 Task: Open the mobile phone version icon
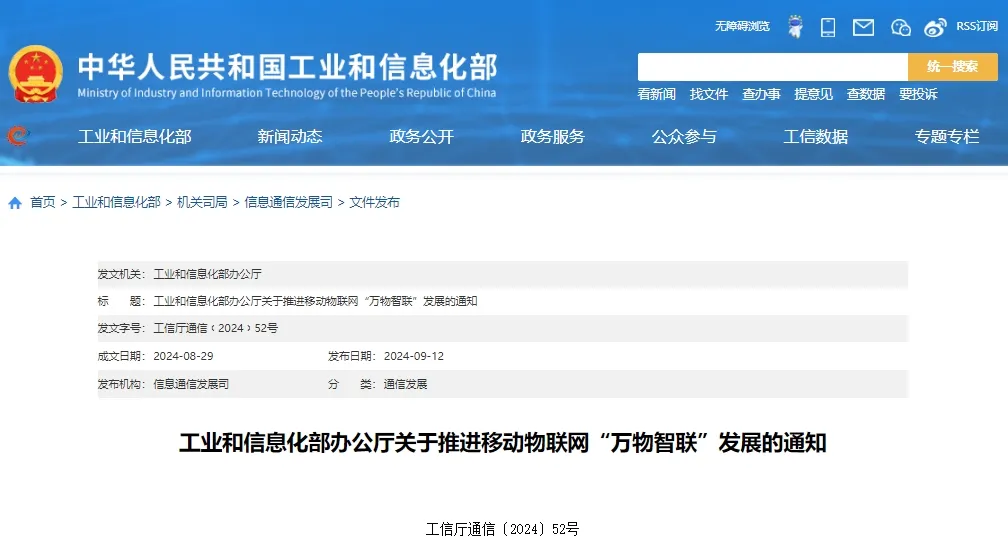[828, 27]
